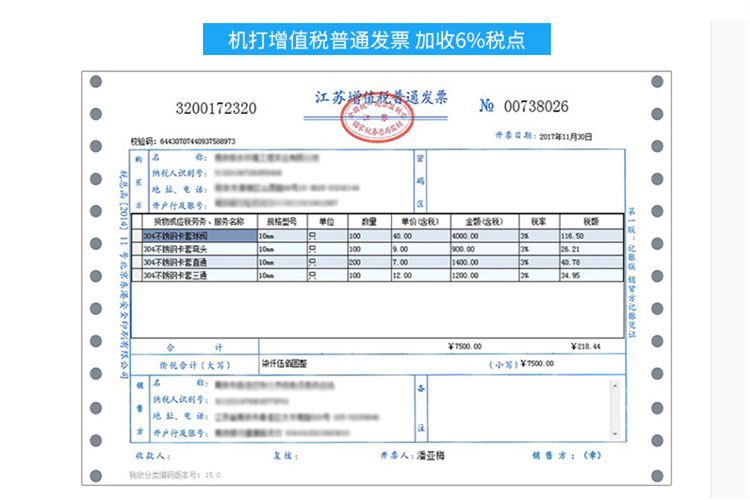Click the total tax ¥218.44
The width and height of the screenshot is (750, 500).
click(585, 346)
